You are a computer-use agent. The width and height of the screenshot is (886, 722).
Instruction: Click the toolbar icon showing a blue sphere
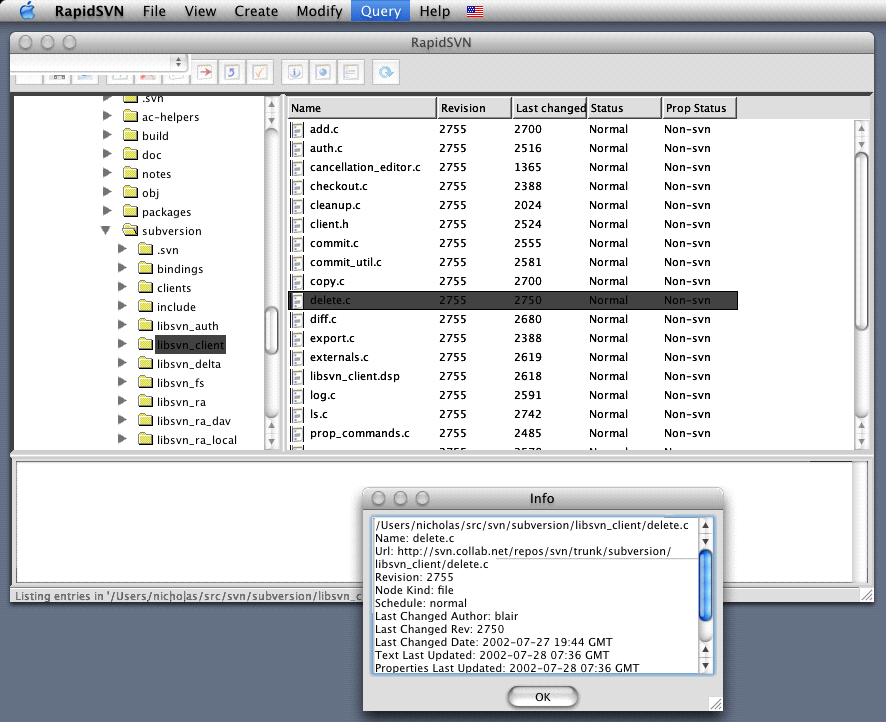[x=323, y=72]
